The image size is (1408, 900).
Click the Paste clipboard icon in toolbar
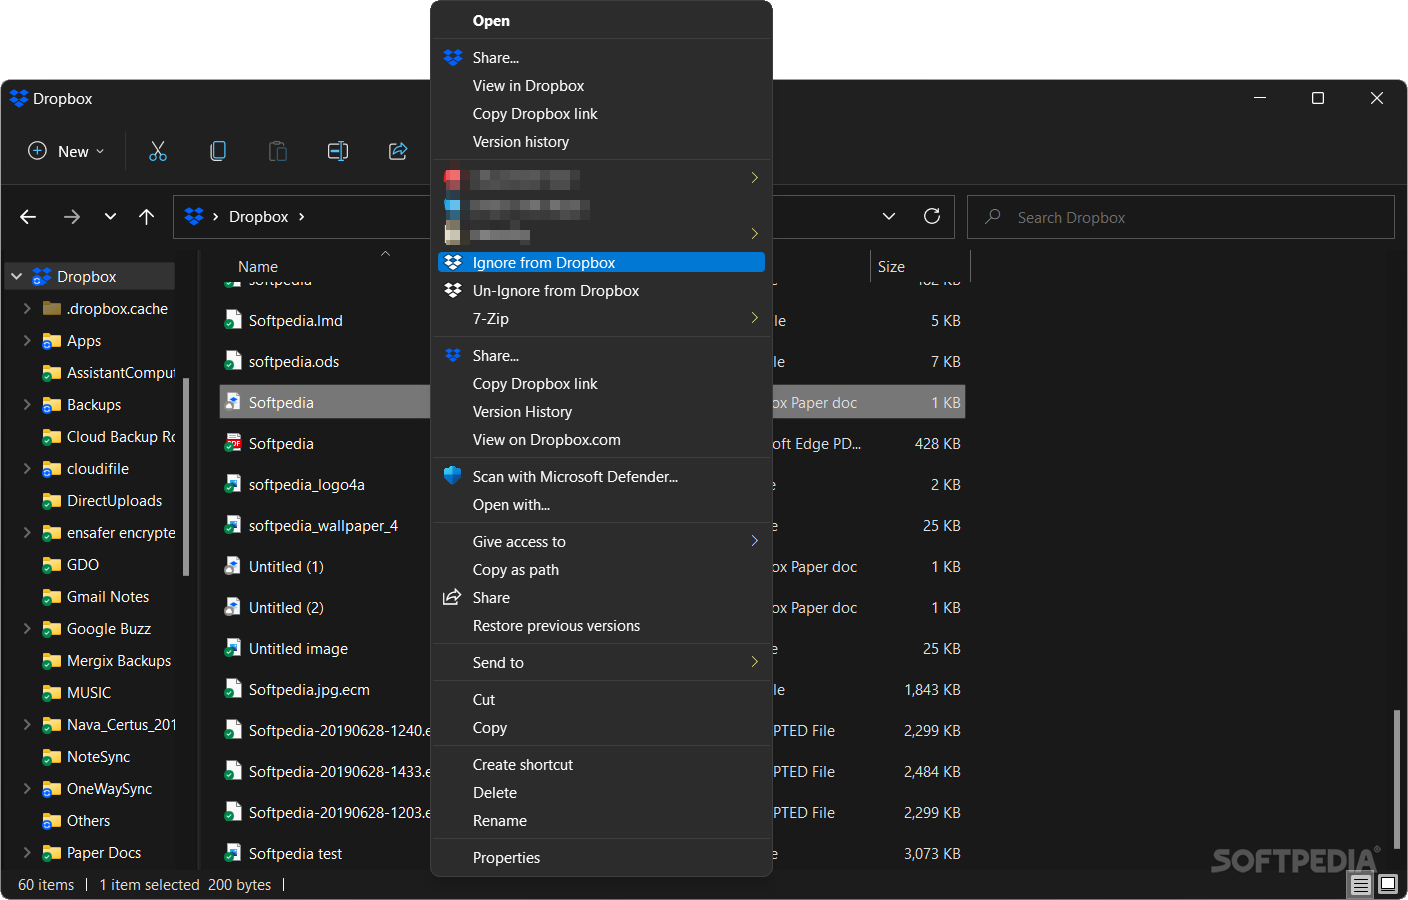pyautogui.click(x=278, y=151)
